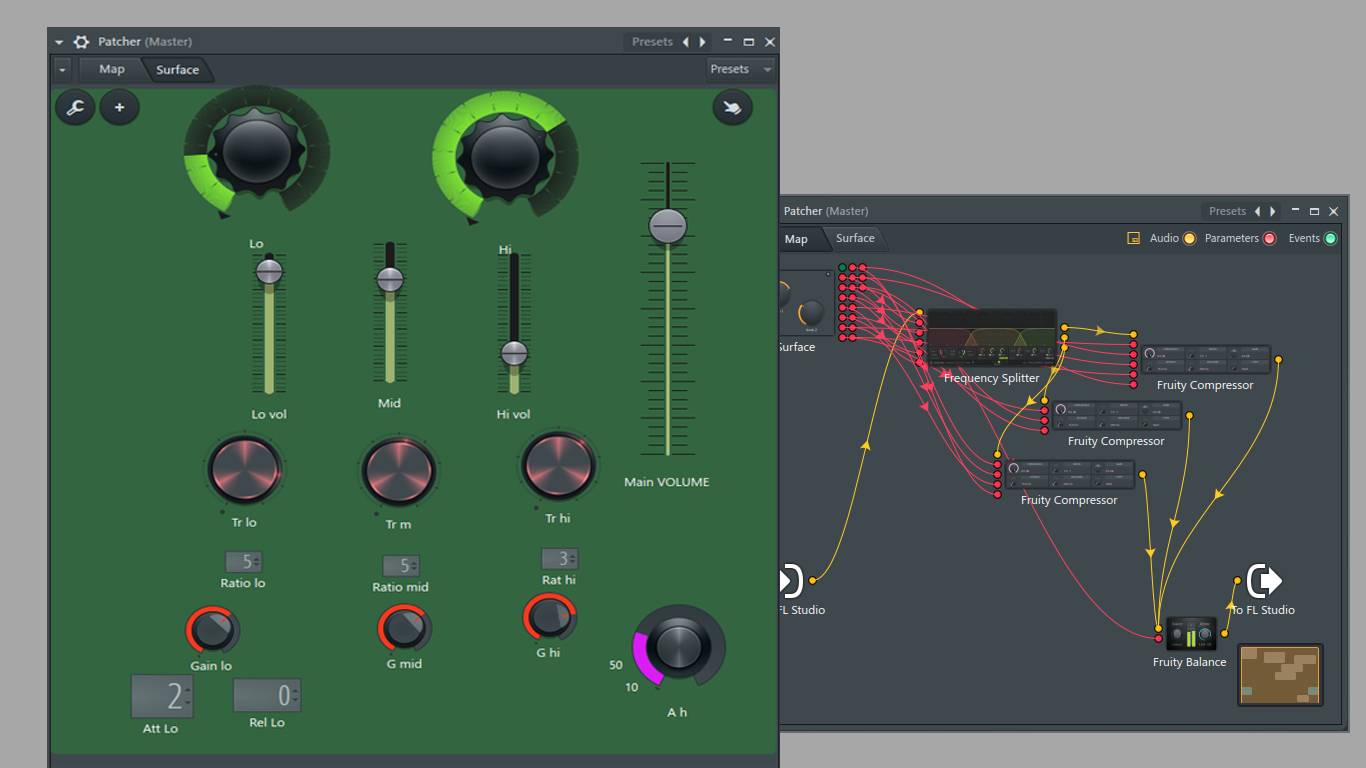Click the large green knob above the Lo slider
The height and width of the screenshot is (768, 1366).
click(x=257, y=151)
